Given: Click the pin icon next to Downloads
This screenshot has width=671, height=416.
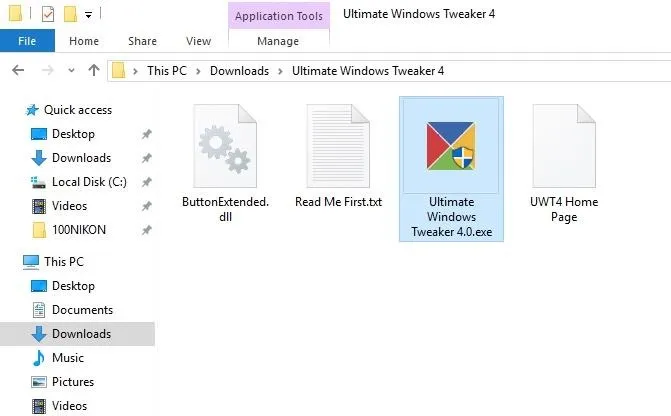Looking at the screenshot, I should coord(146,158).
